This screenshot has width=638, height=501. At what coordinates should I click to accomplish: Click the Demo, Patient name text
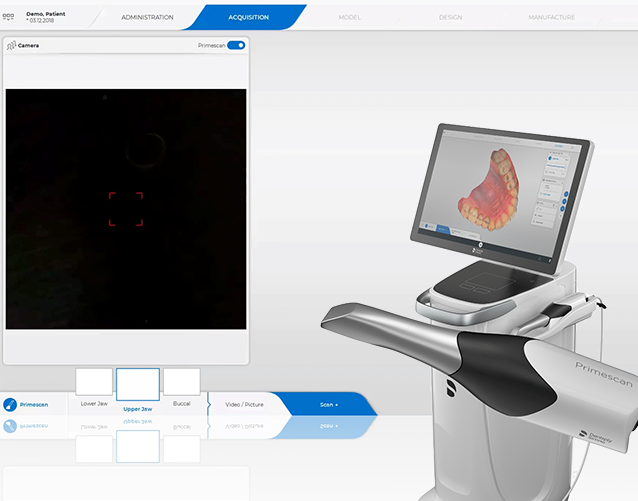[x=46, y=14]
